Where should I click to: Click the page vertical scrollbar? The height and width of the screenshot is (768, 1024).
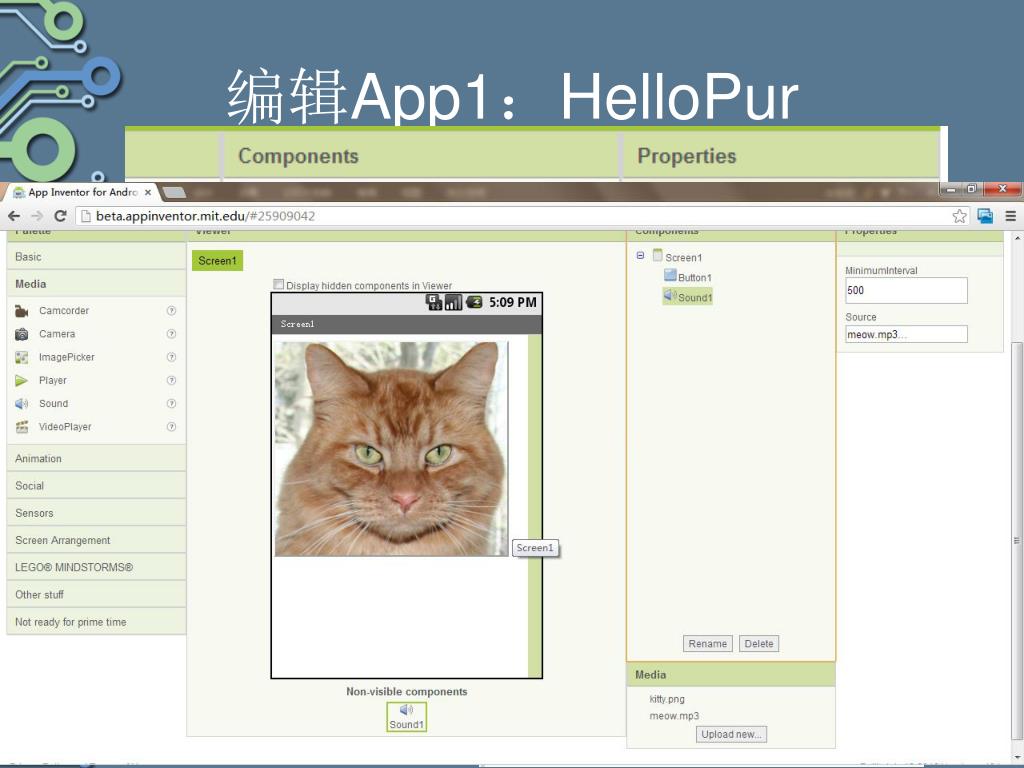pyautogui.click(x=1017, y=542)
